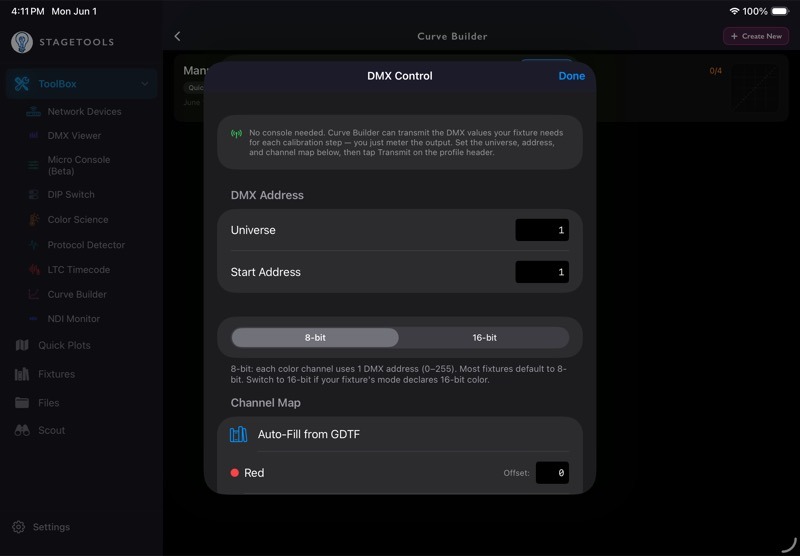Screen dimensions: 800x556
Task: Open Settings in sidebar
Action: tap(51, 527)
